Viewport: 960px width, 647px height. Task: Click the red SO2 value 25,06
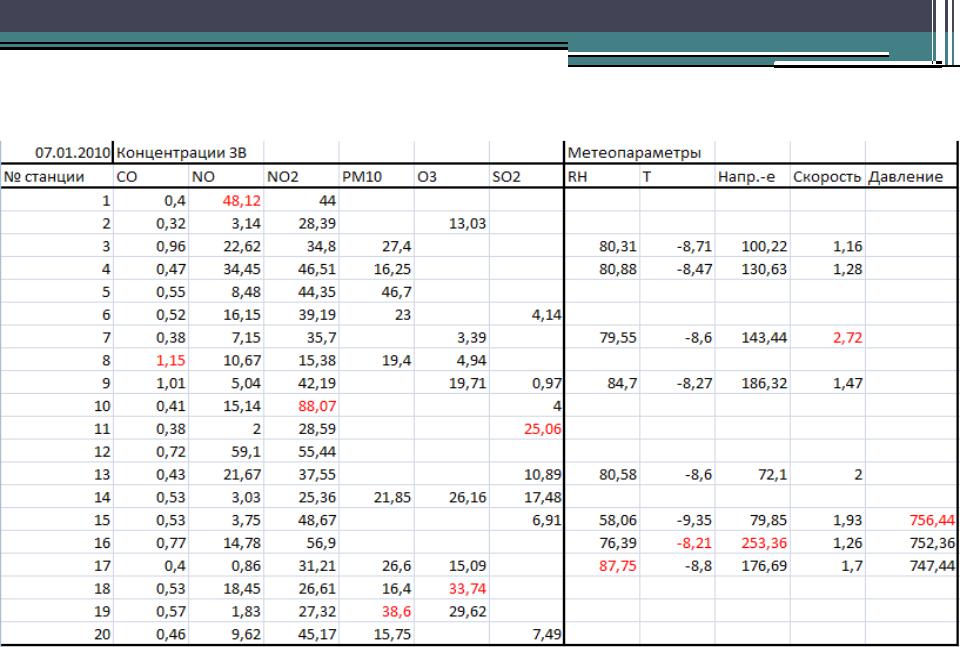[542, 429]
